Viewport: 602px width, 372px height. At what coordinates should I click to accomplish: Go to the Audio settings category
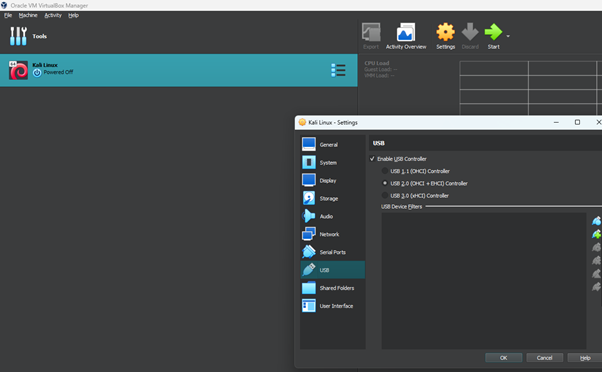coord(332,216)
